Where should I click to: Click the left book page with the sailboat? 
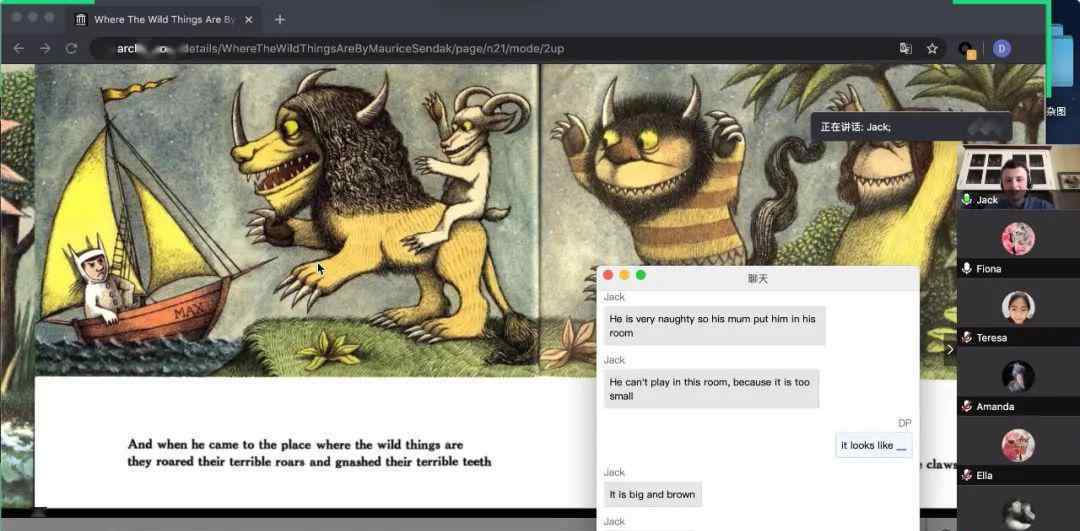(x=287, y=220)
